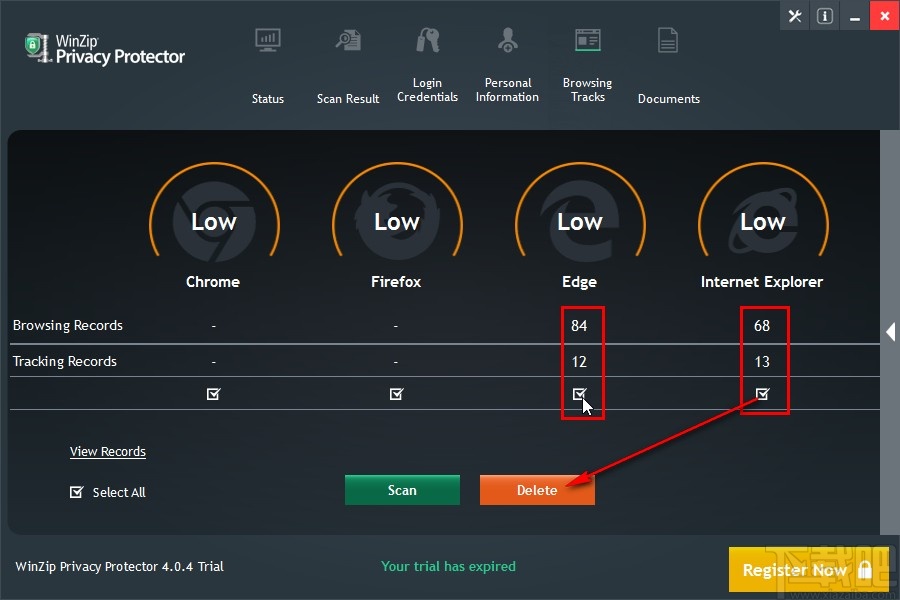Viewport: 900px width, 600px height.
Task: Click the Internet Explorer tracking records value 13
Action: click(762, 362)
